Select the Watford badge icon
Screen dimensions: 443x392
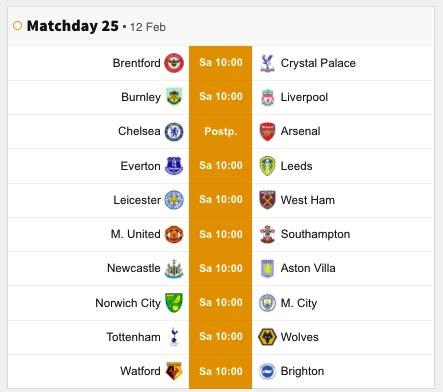tap(174, 371)
